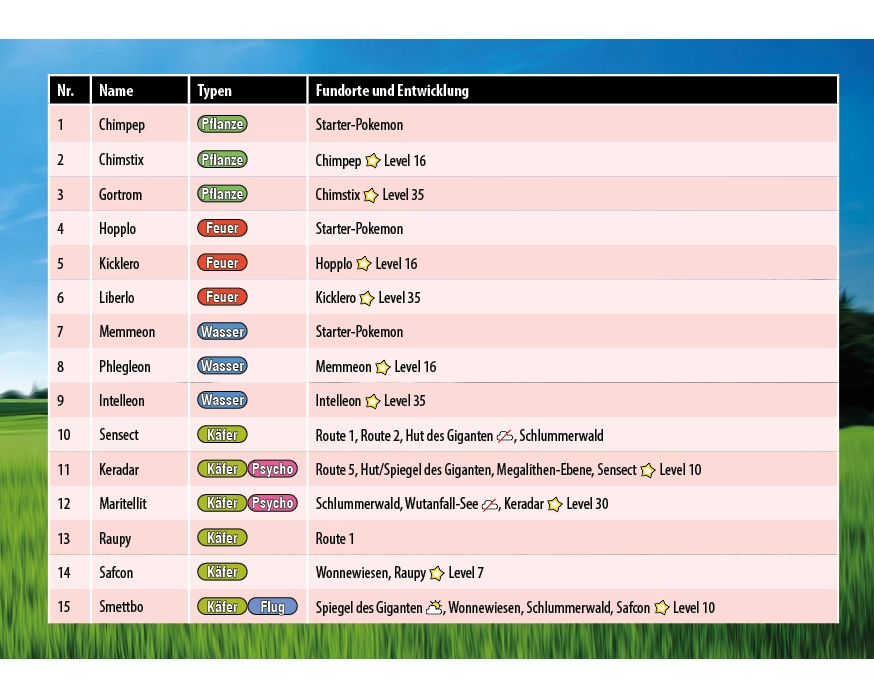Select the Pflanze type badge for Chimpep
The image size is (874, 699).
(x=222, y=125)
